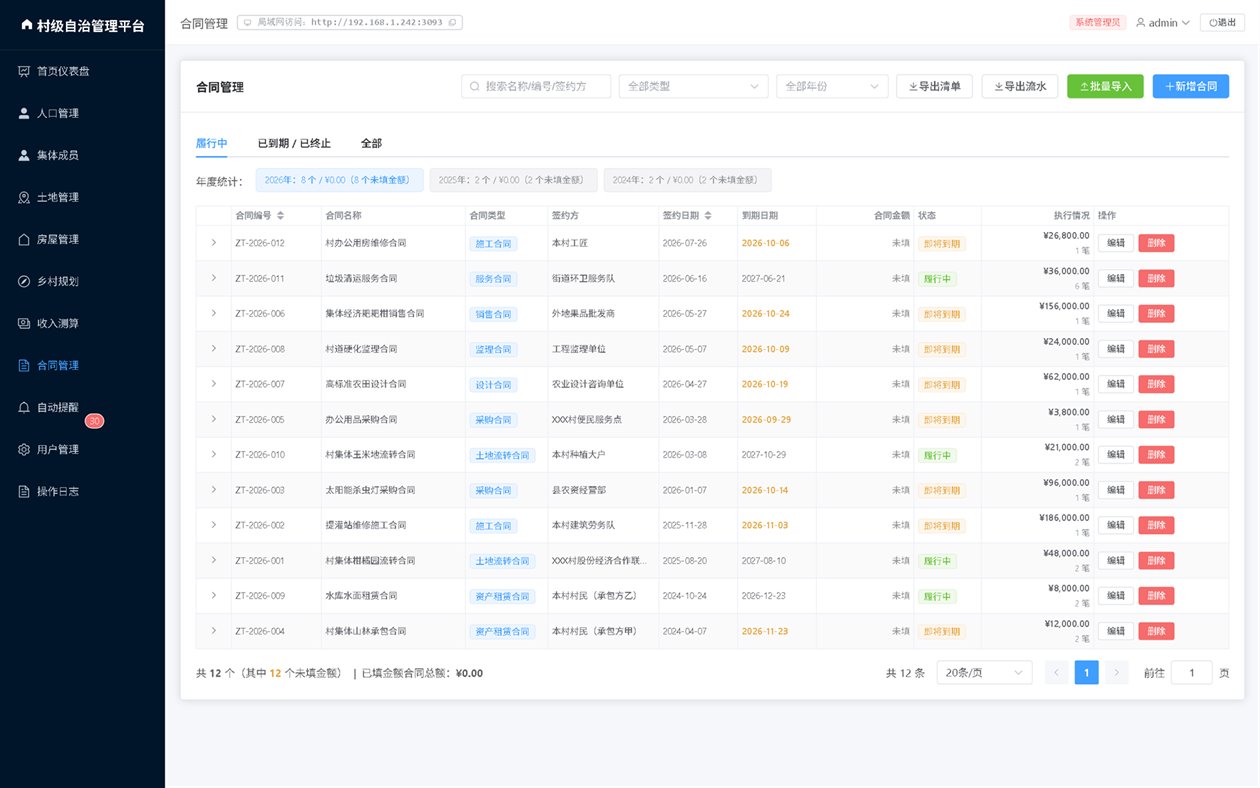Viewport: 1260px width, 788px height.
Task: Open the 20条/页 page size dropdown
Action: point(984,673)
